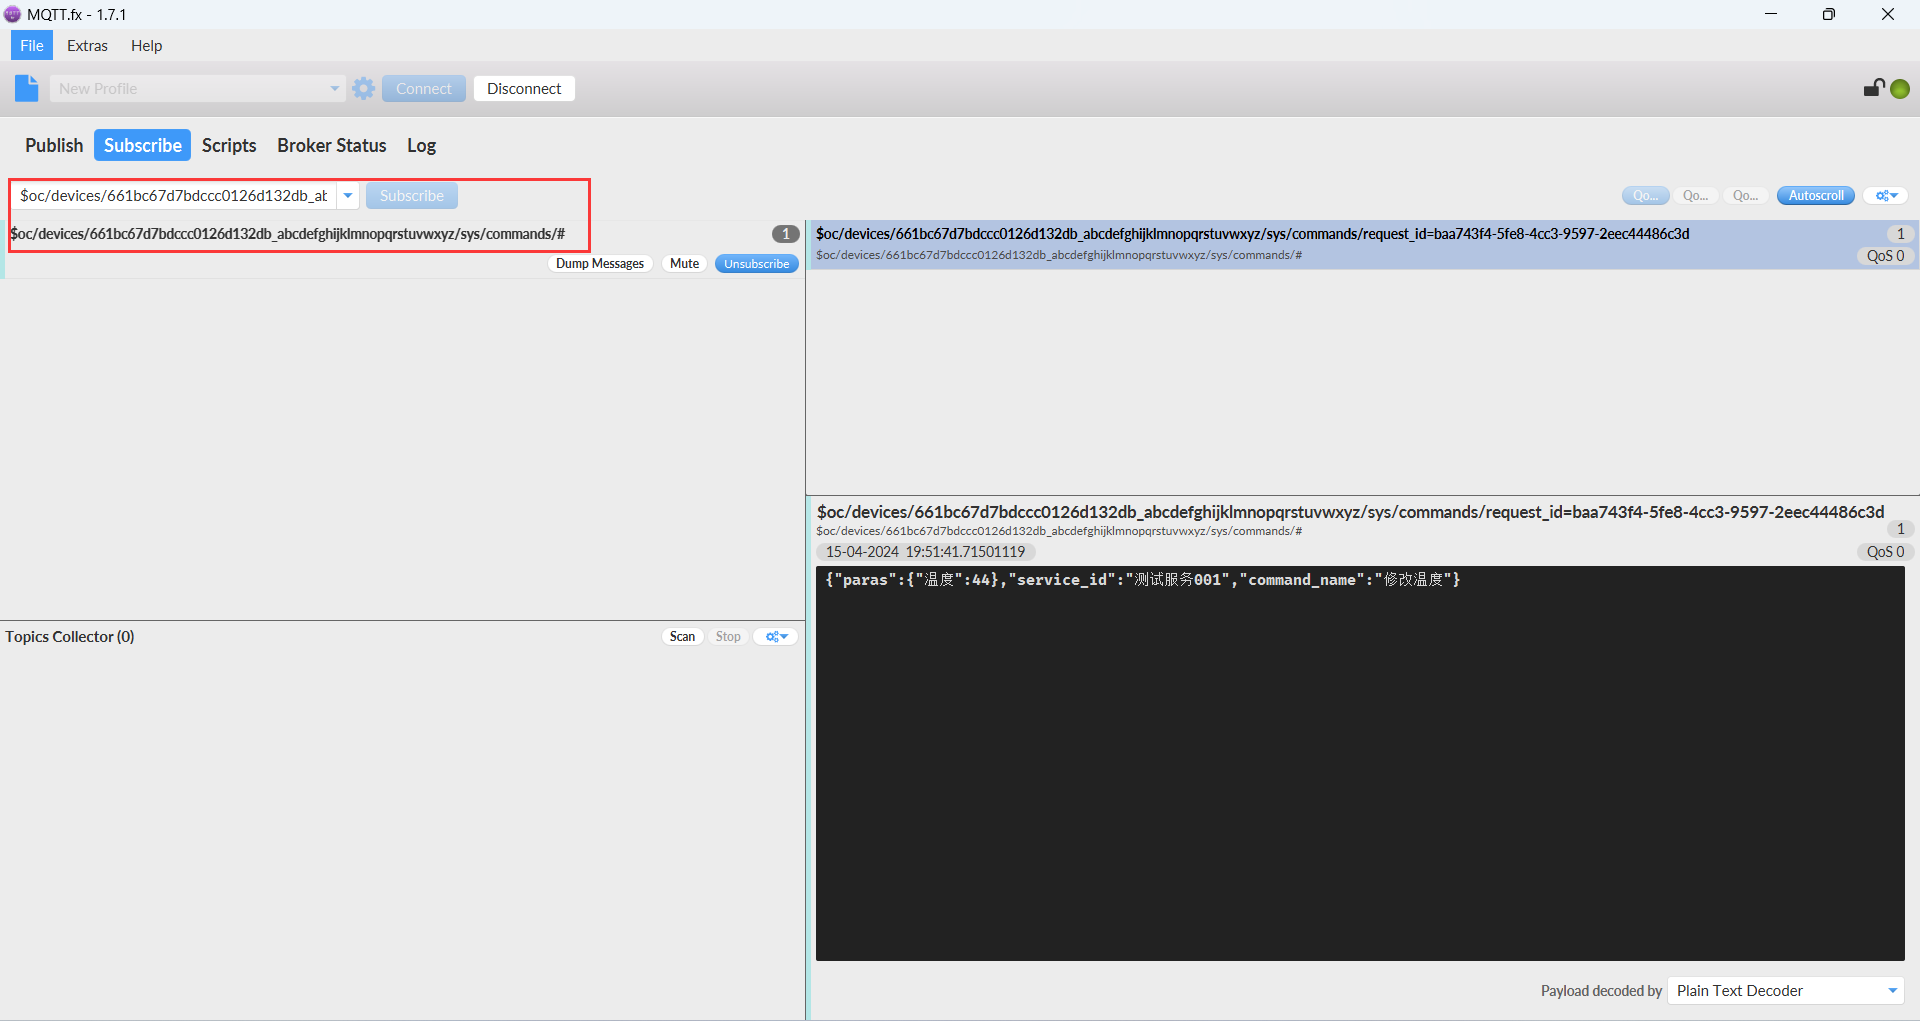The image size is (1920, 1021).
Task: Click the QoS 0 badge in message list row
Action: tap(1886, 256)
